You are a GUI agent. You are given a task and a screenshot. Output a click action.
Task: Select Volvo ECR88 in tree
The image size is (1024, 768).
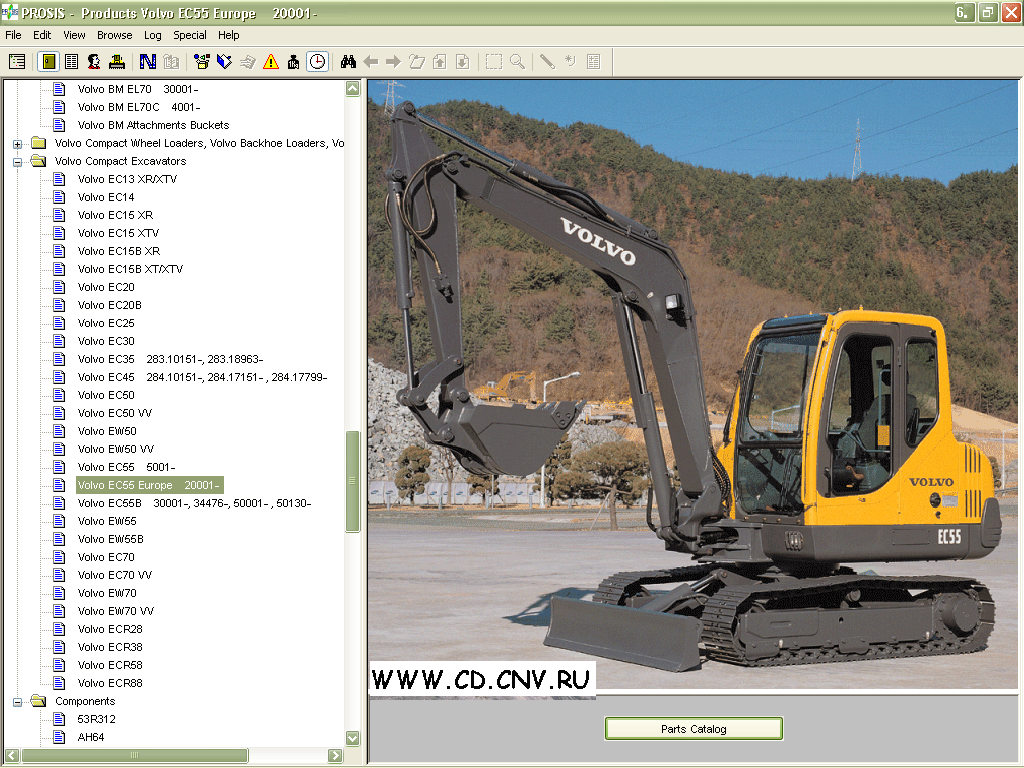110,683
